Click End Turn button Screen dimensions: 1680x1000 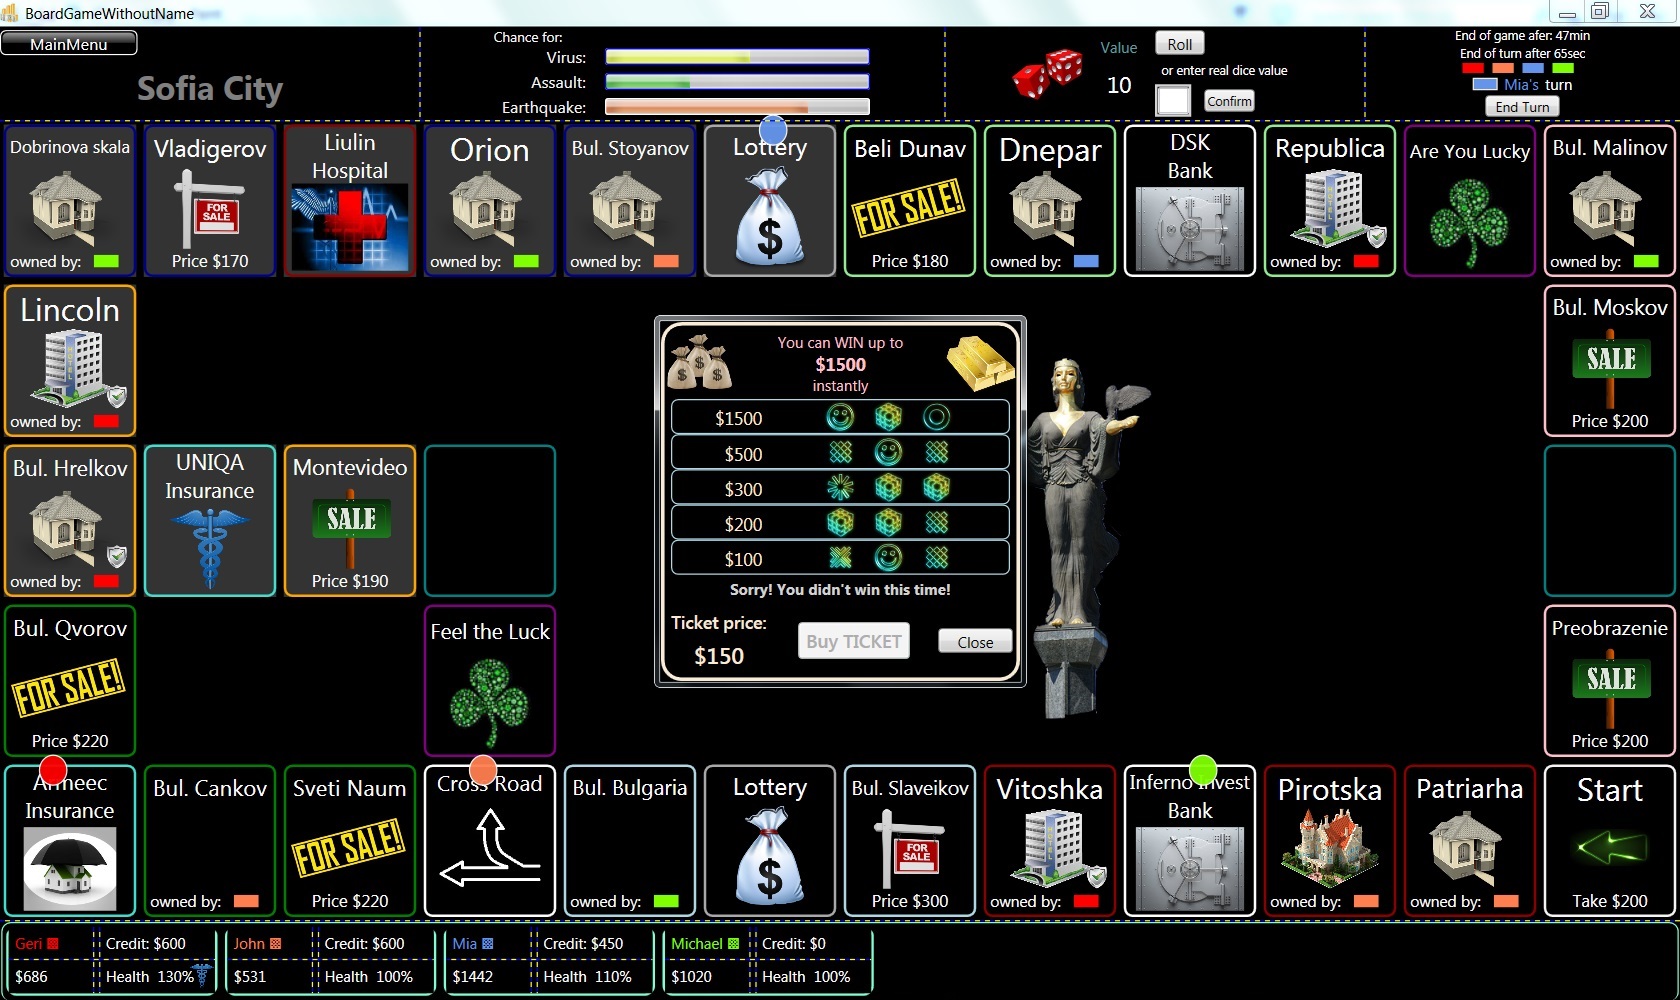point(1522,107)
